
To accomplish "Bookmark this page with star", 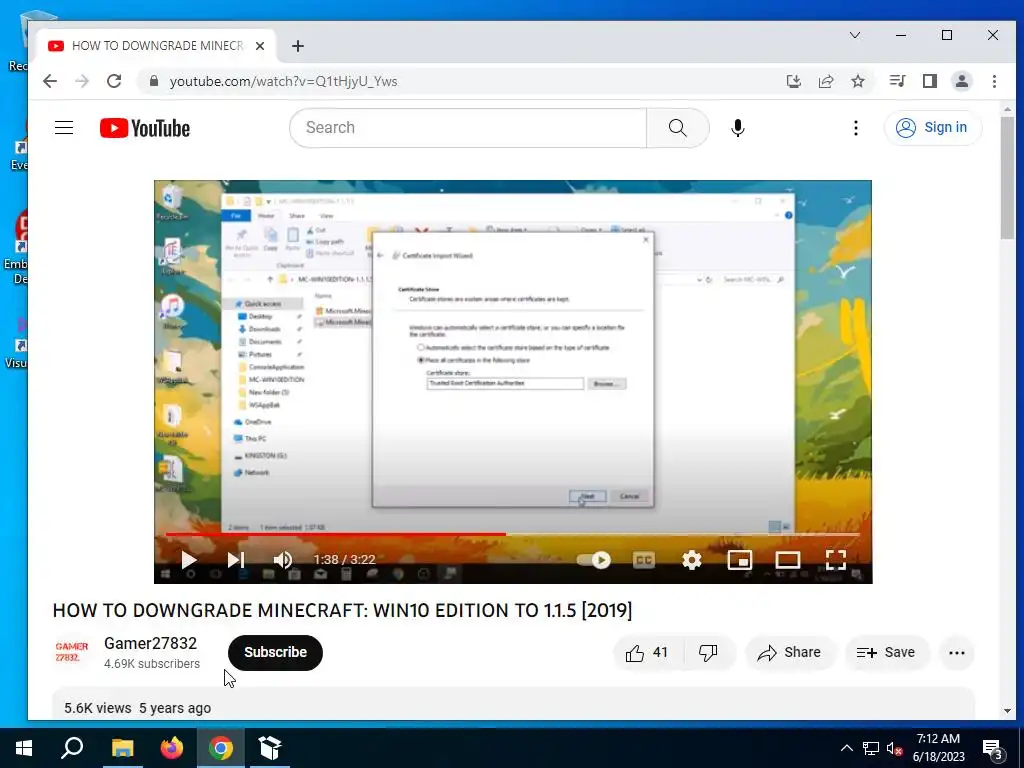I will tap(858, 81).
